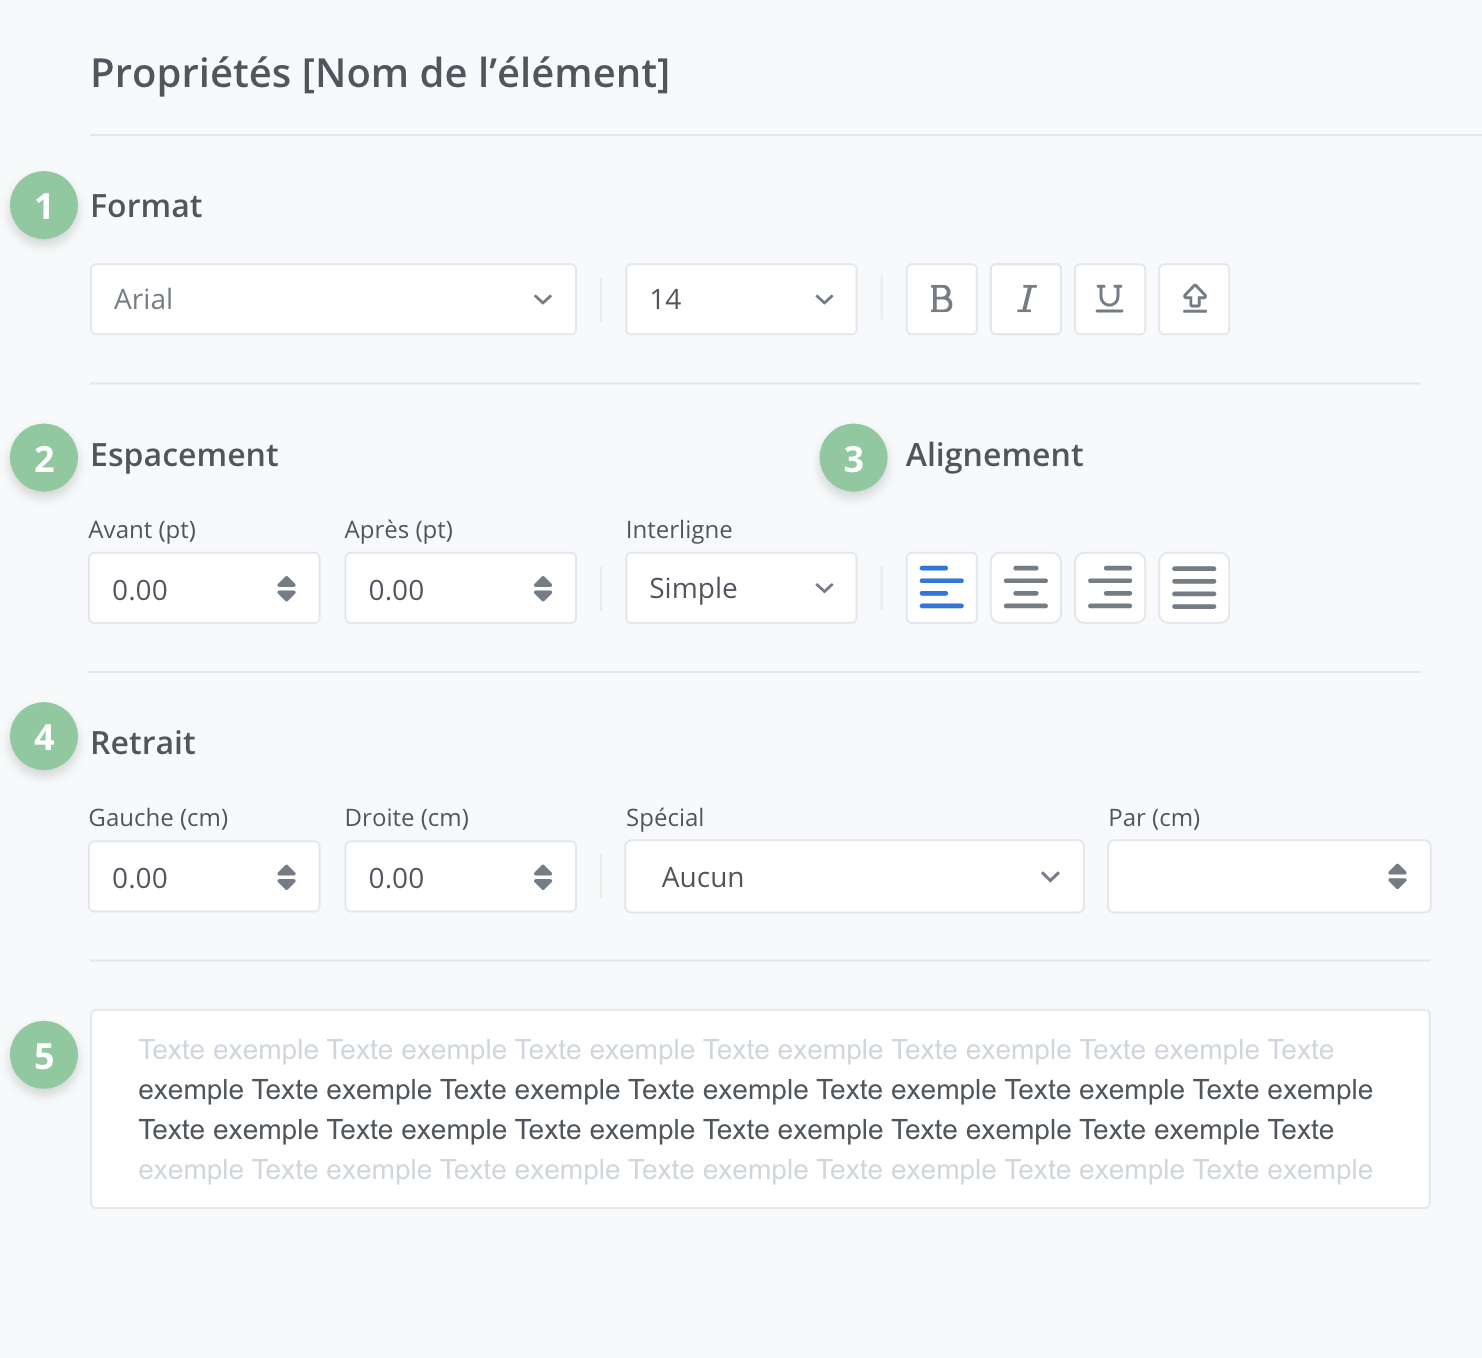This screenshot has height=1358, width=1482.
Task: Toggle the uppercase arrow button
Action: tap(1194, 299)
